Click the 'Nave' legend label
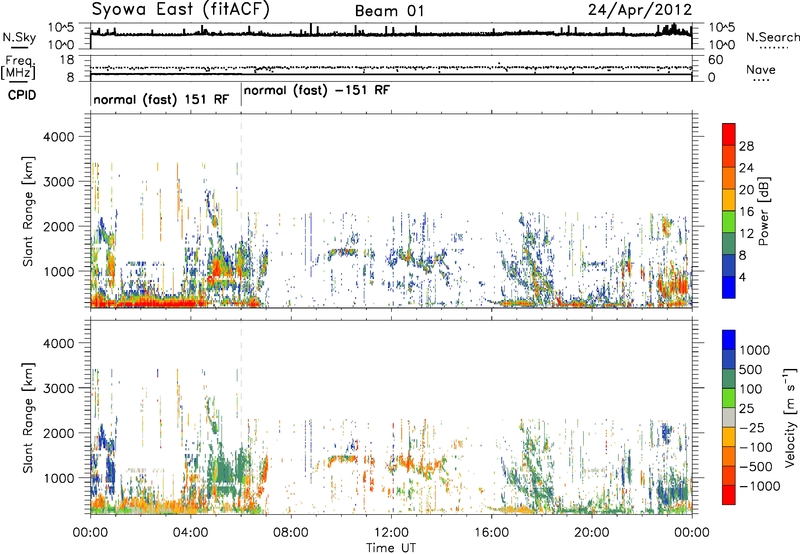 click(761, 69)
